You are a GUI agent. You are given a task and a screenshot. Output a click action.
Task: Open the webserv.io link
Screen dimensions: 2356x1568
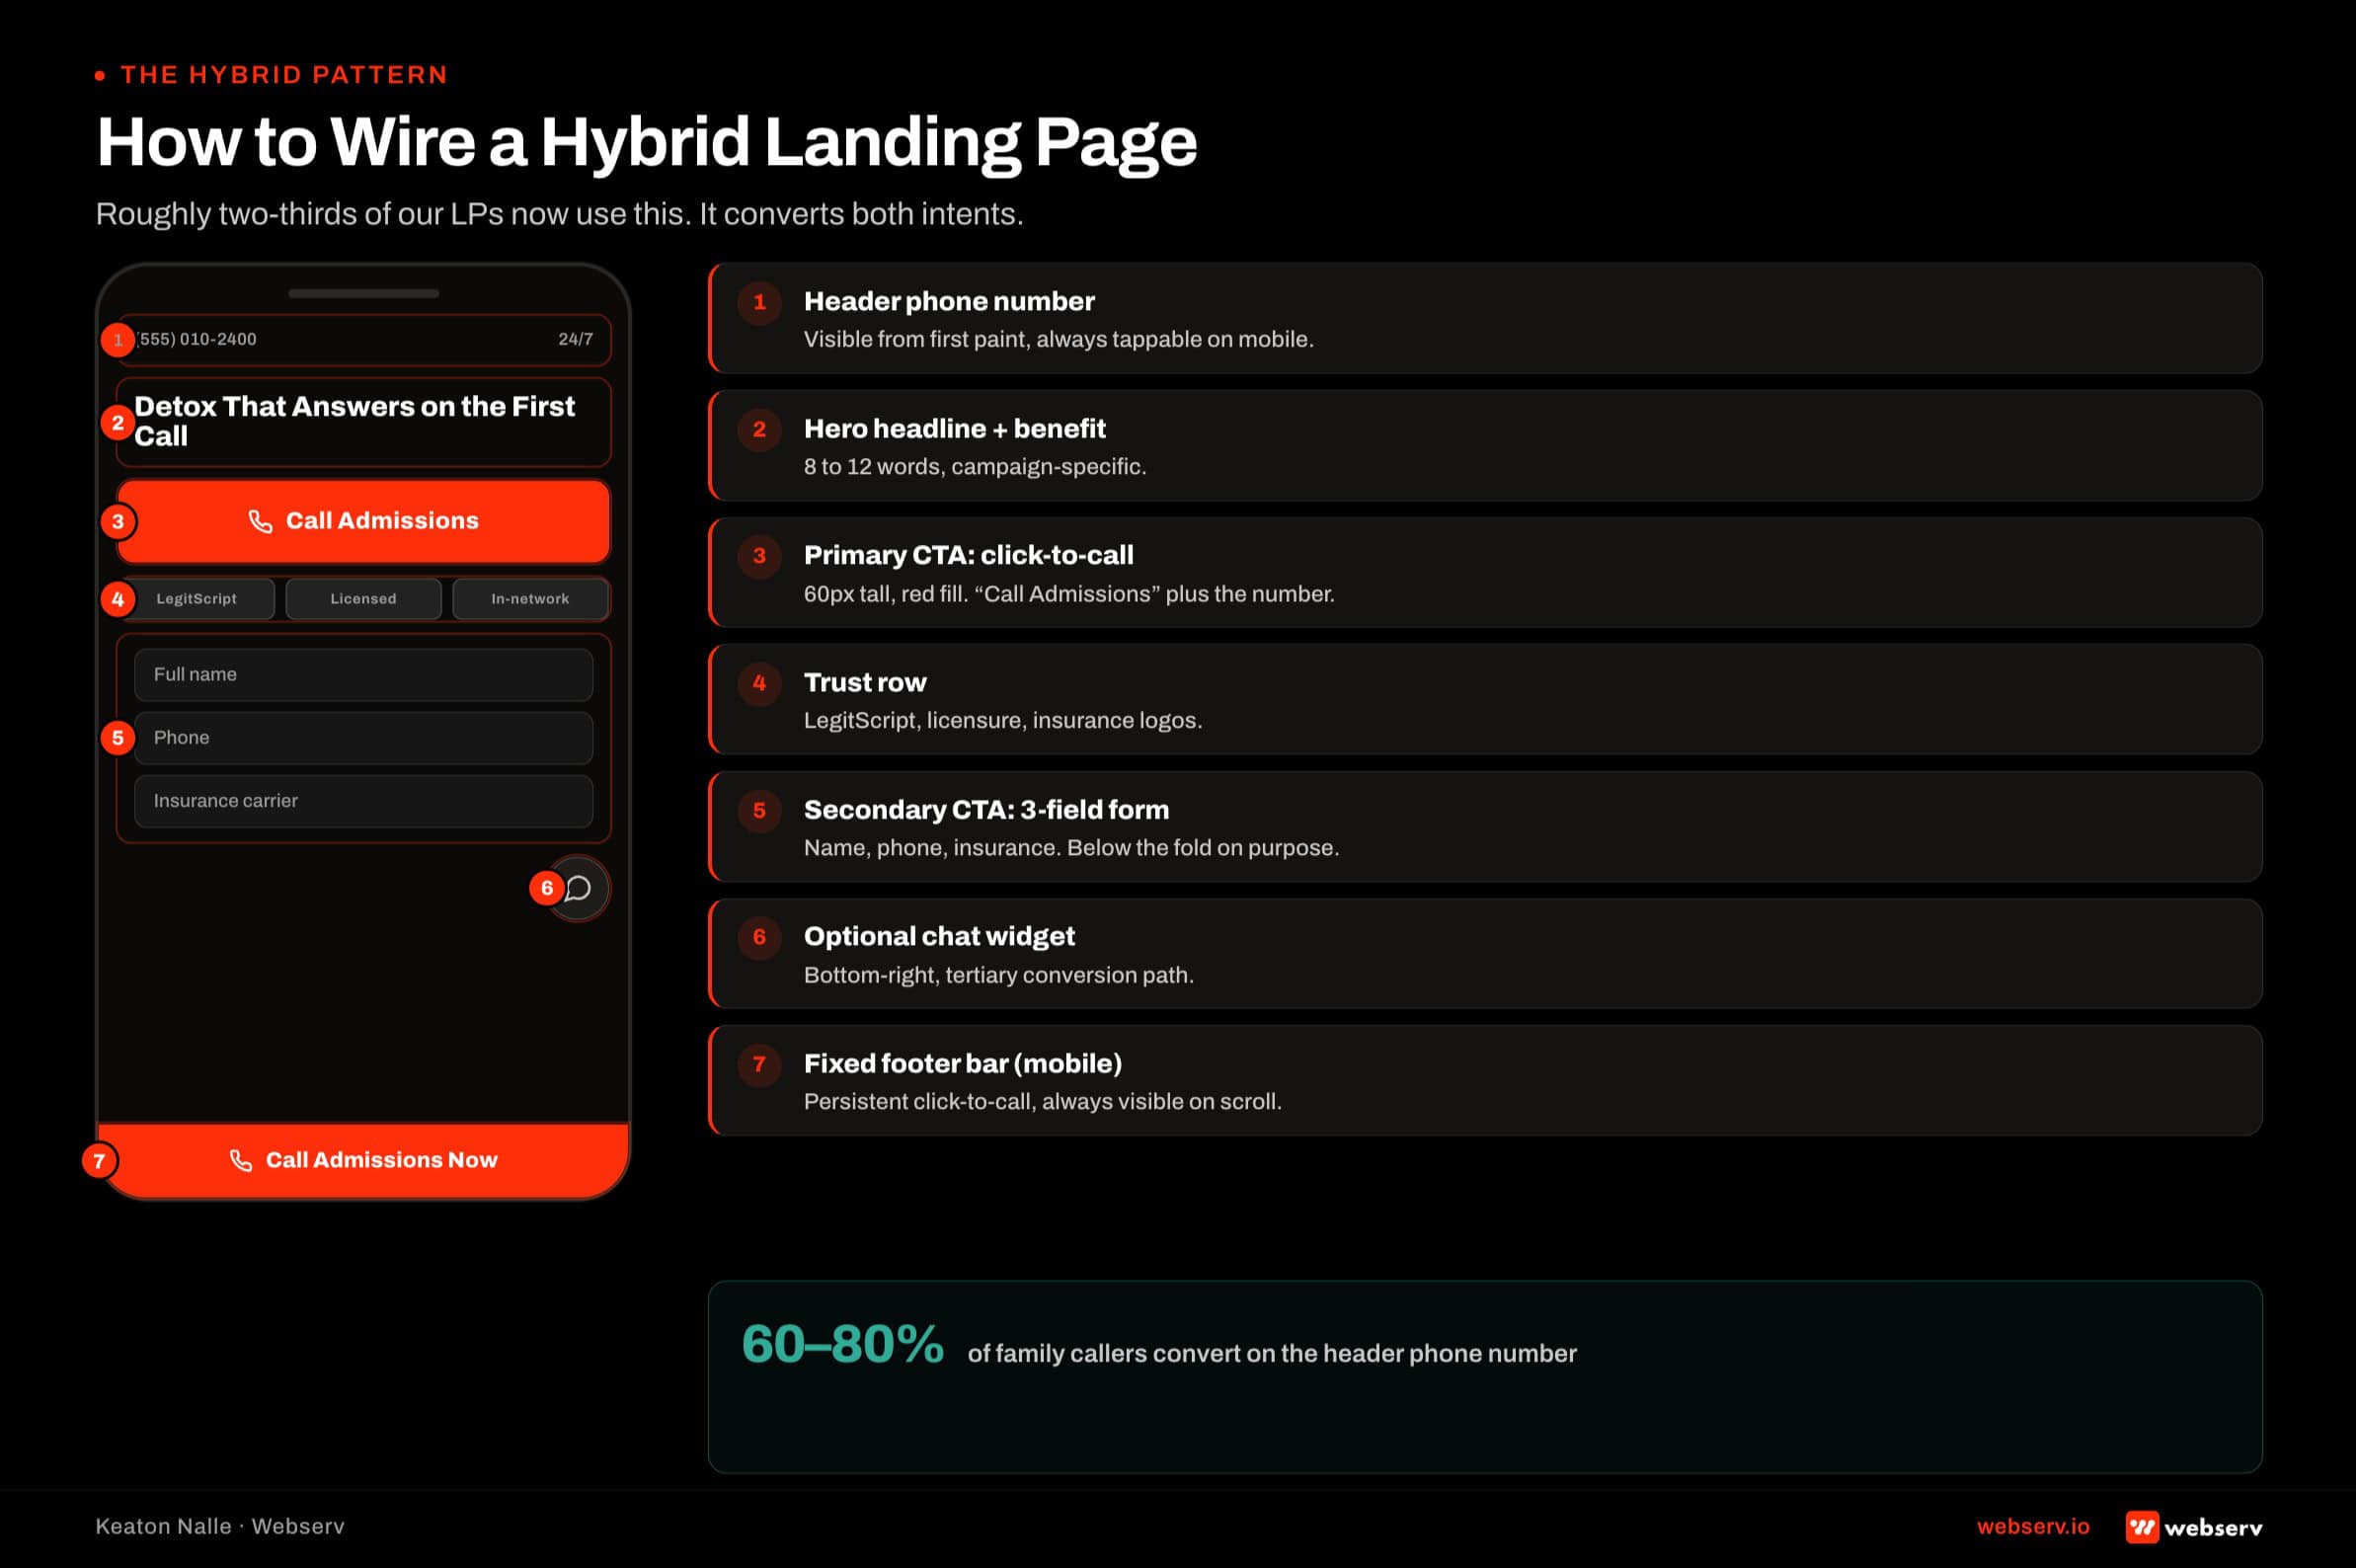[2033, 1526]
